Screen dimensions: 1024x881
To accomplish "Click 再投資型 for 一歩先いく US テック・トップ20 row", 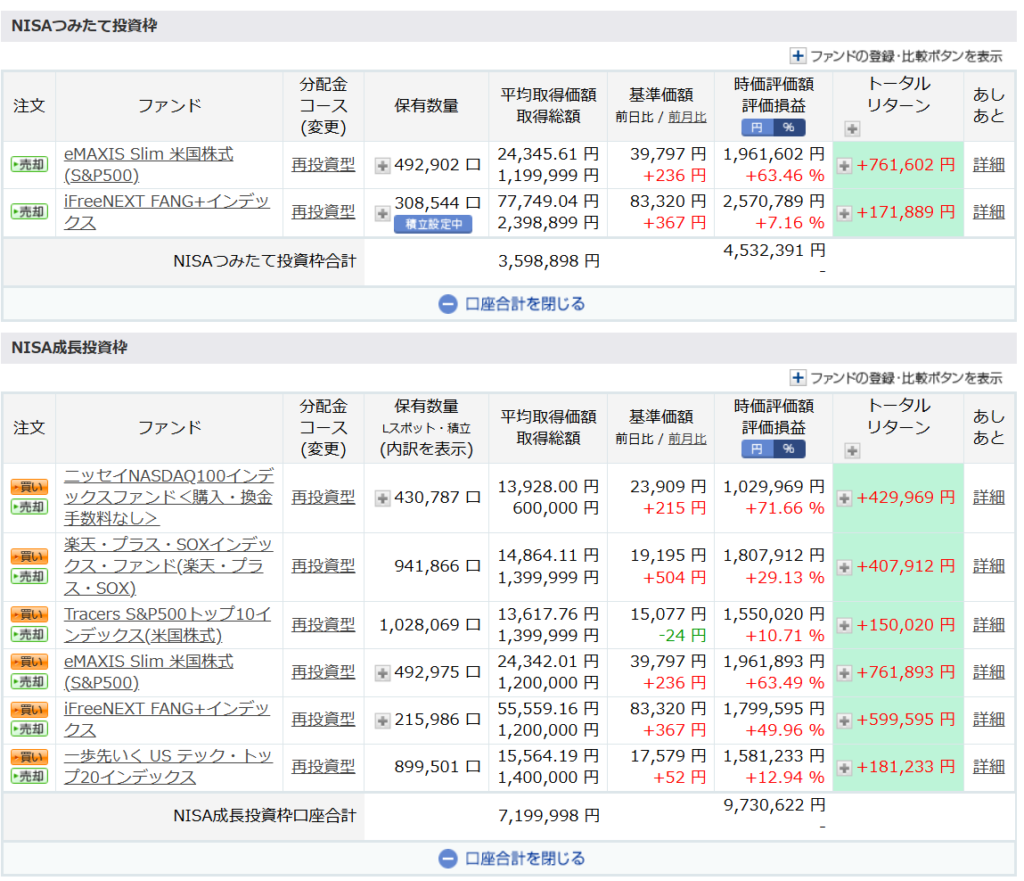I will pyautogui.click(x=323, y=766).
